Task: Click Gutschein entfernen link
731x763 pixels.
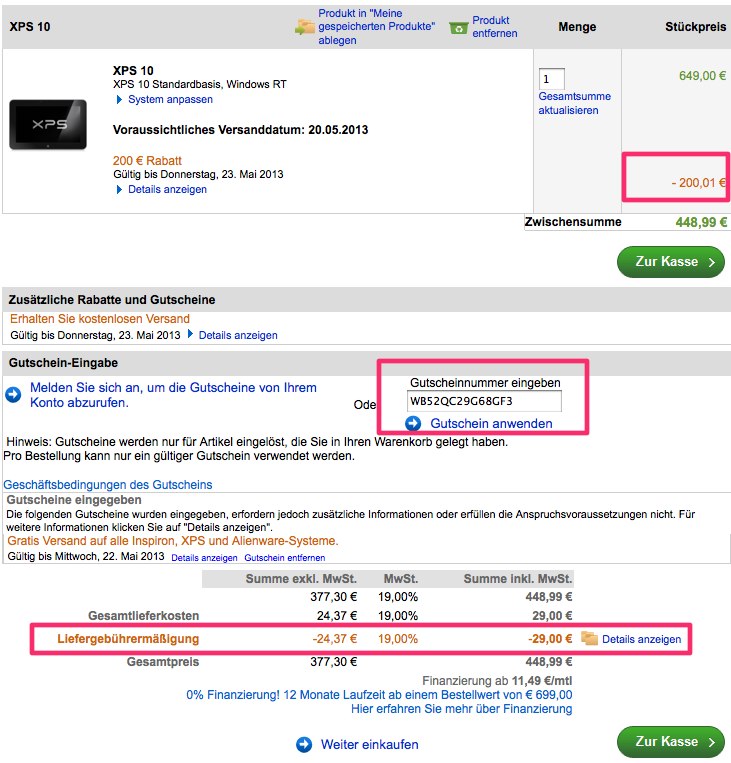Action: (285, 557)
